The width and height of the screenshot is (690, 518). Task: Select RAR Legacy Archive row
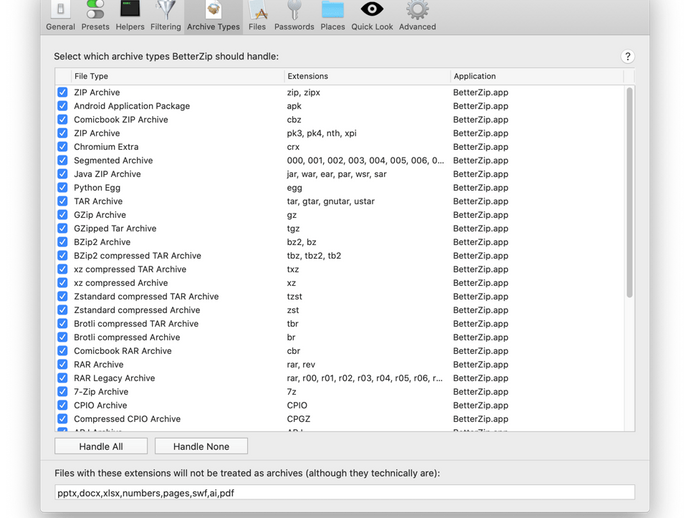pyautogui.click(x=339, y=378)
